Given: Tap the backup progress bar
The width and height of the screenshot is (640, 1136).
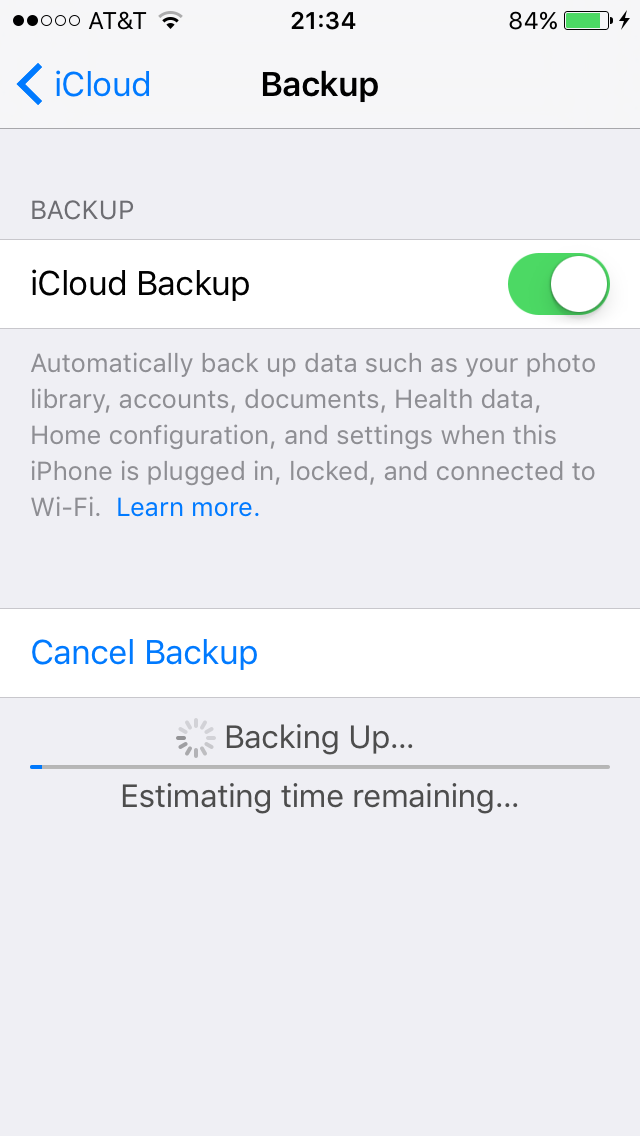Looking at the screenshot, I should pyautogui.click(x=320, y=767).
